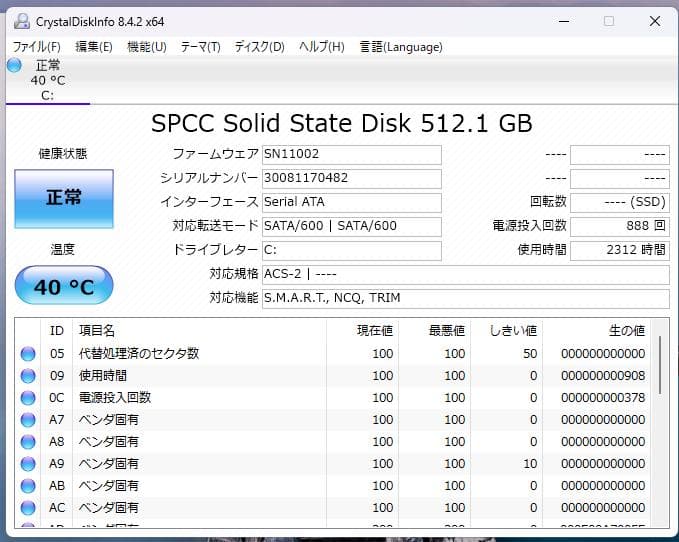Click the serial number field 30081170482
Image resolution: width=679 pixels, height=542 pixels.
click(x=352, y=178)
